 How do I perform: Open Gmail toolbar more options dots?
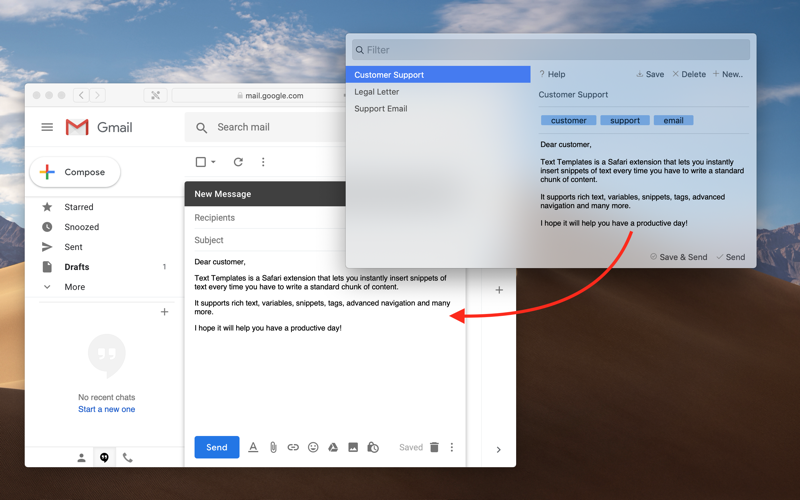(x=263, y=162)
